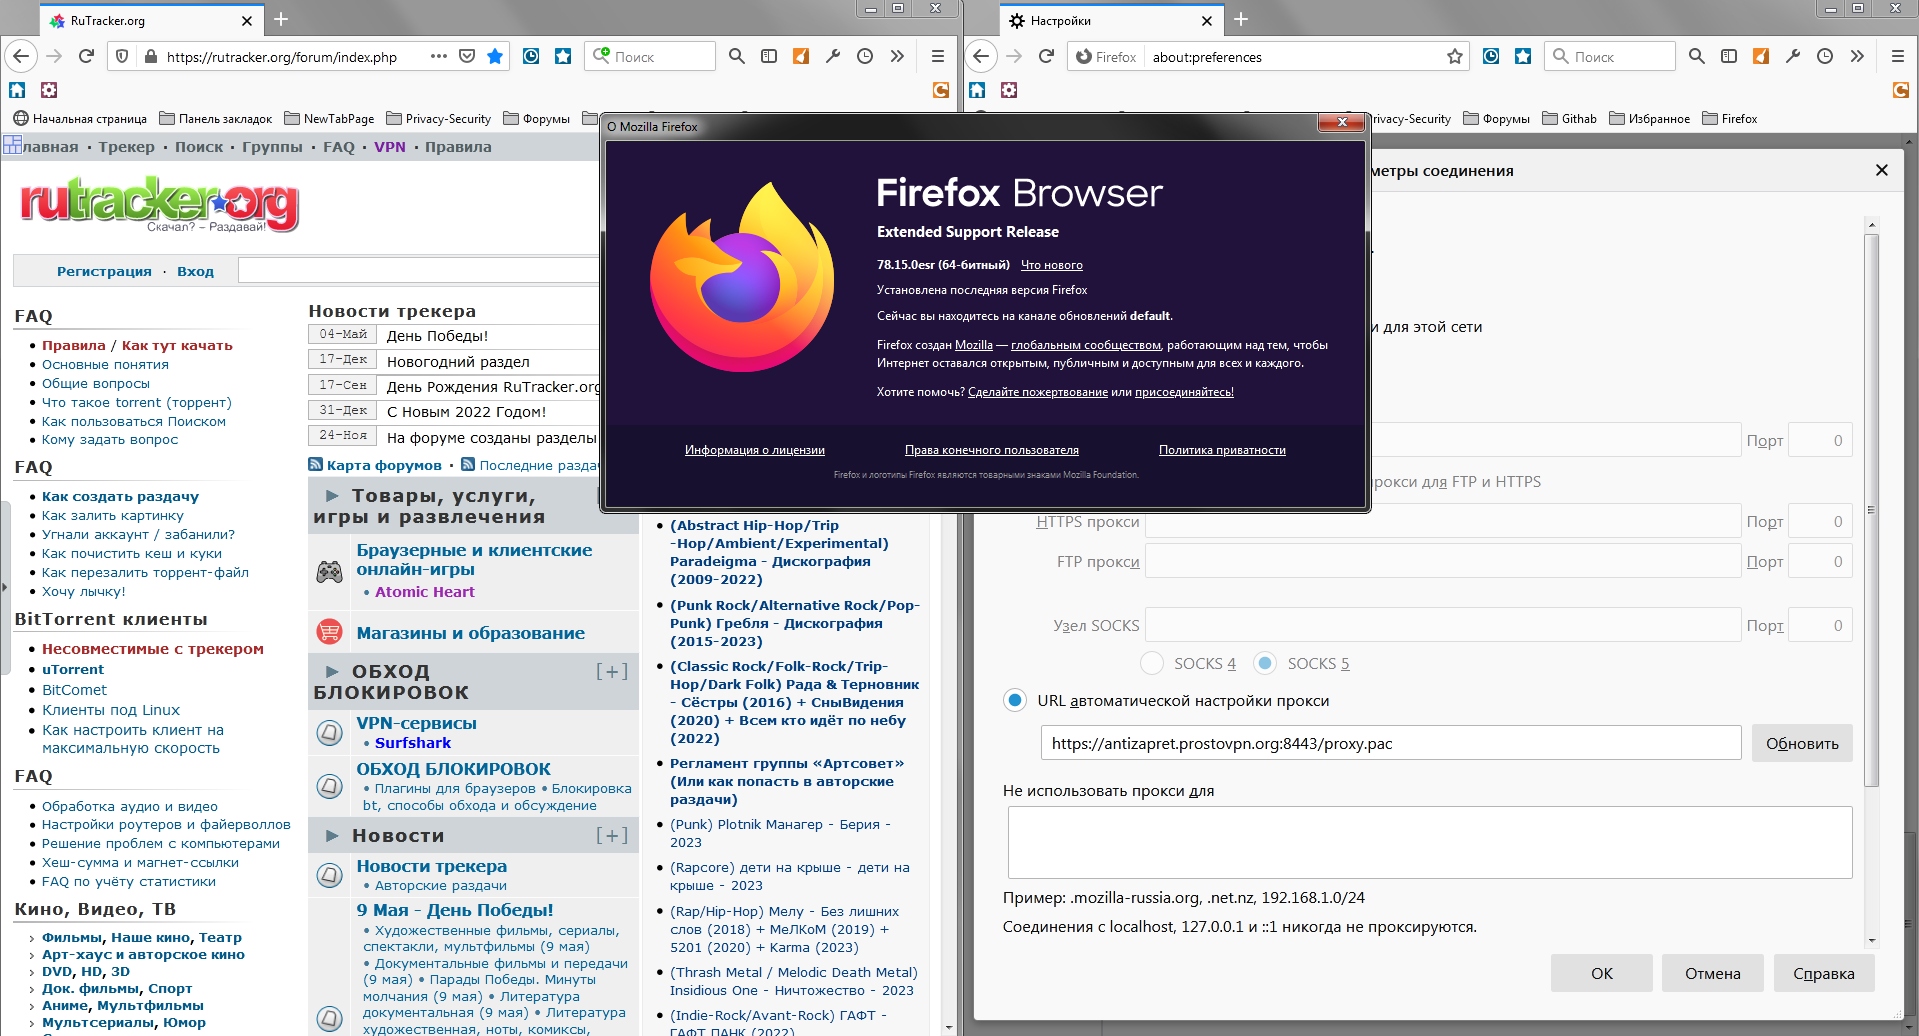
Task: Expand overflow chevron in Настройки window toolbar
Action: tap(1857, 57)
